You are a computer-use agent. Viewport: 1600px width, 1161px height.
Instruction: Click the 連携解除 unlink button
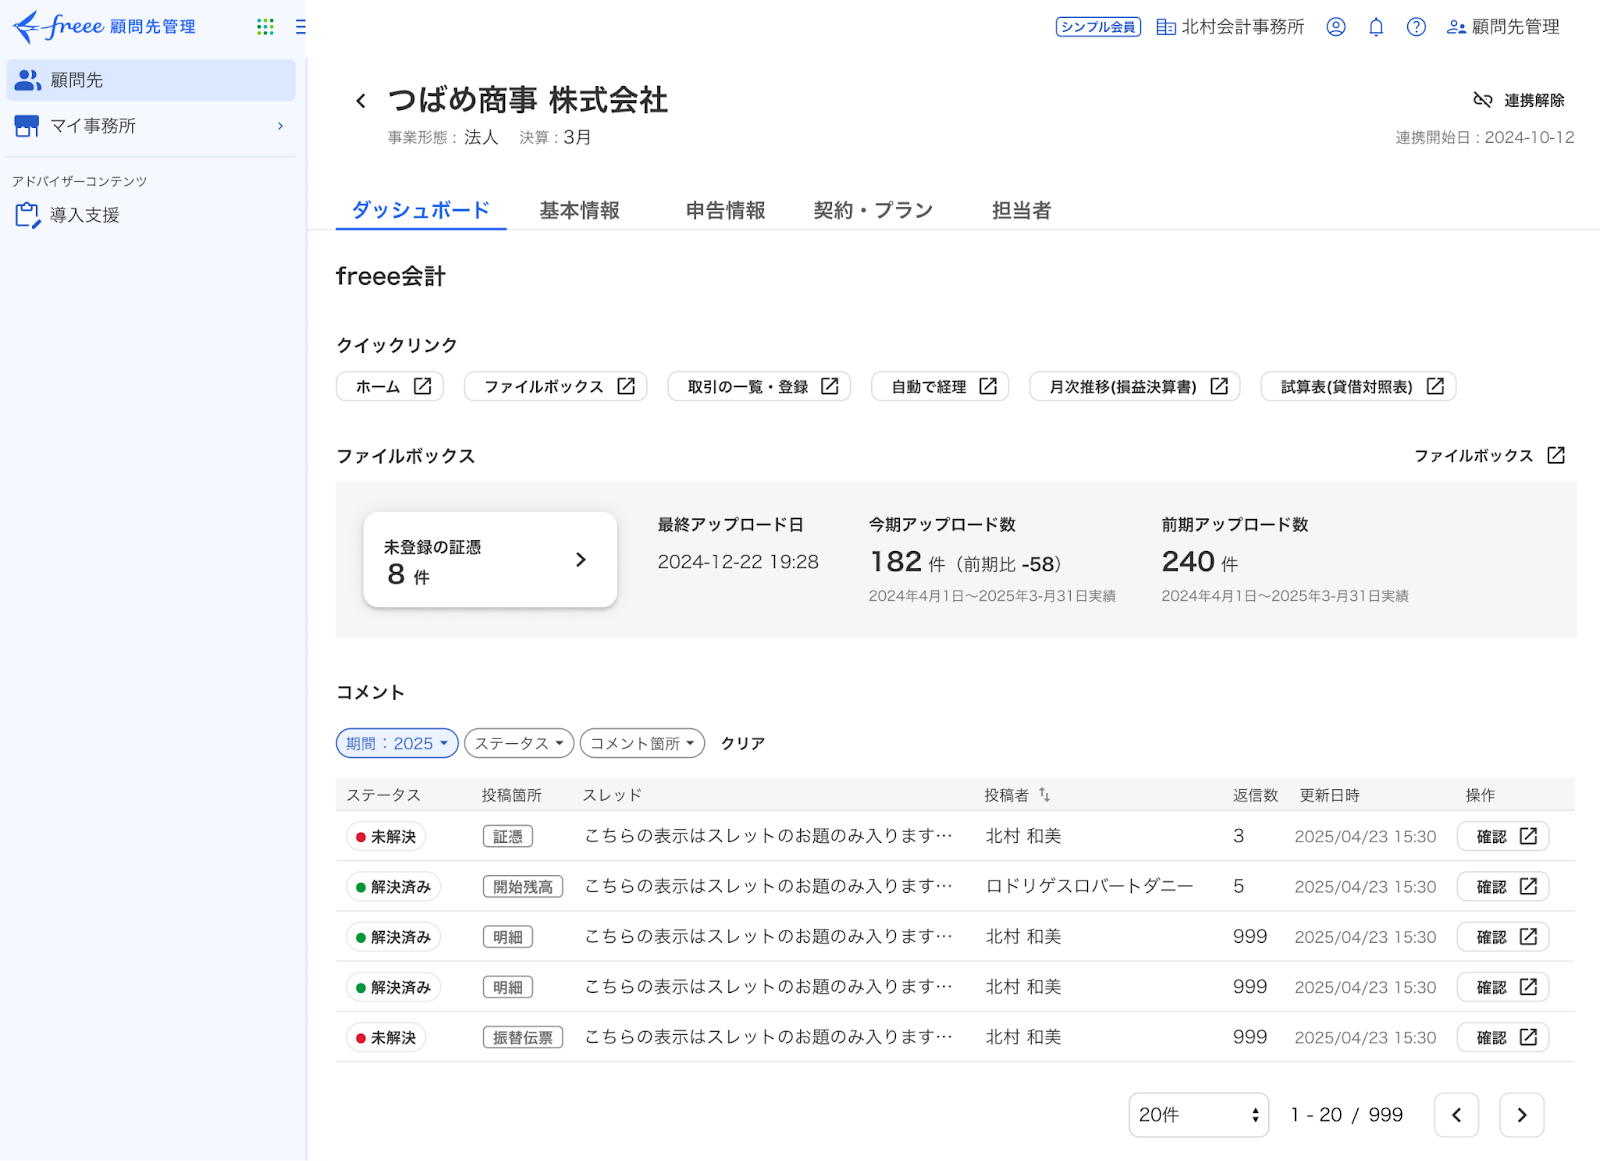coord(1519,100)
